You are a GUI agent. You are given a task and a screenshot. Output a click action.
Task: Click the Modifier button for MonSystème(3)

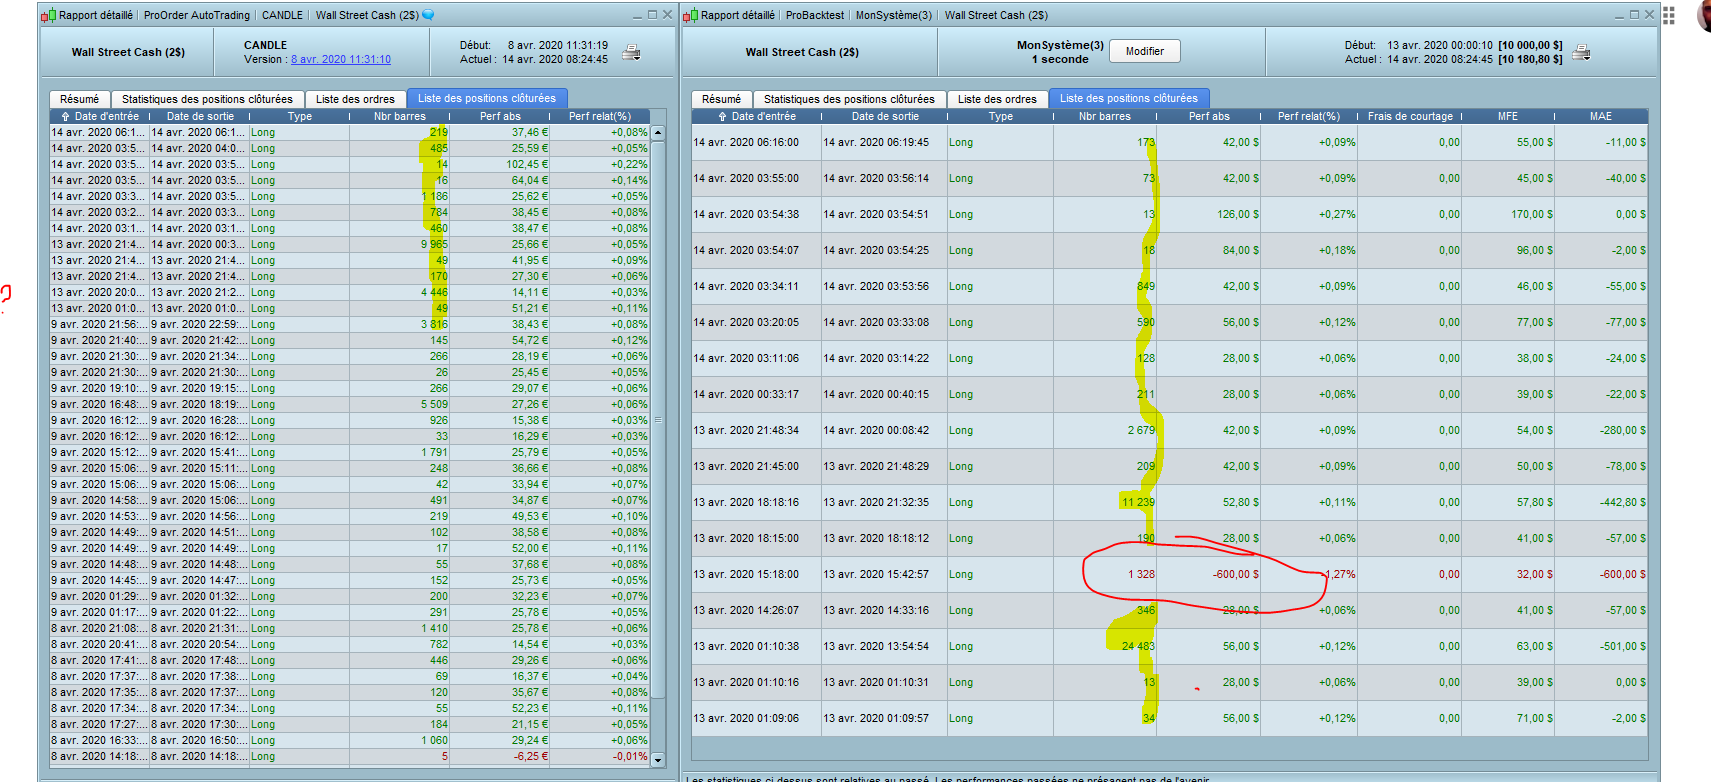tap(1145, 51)
